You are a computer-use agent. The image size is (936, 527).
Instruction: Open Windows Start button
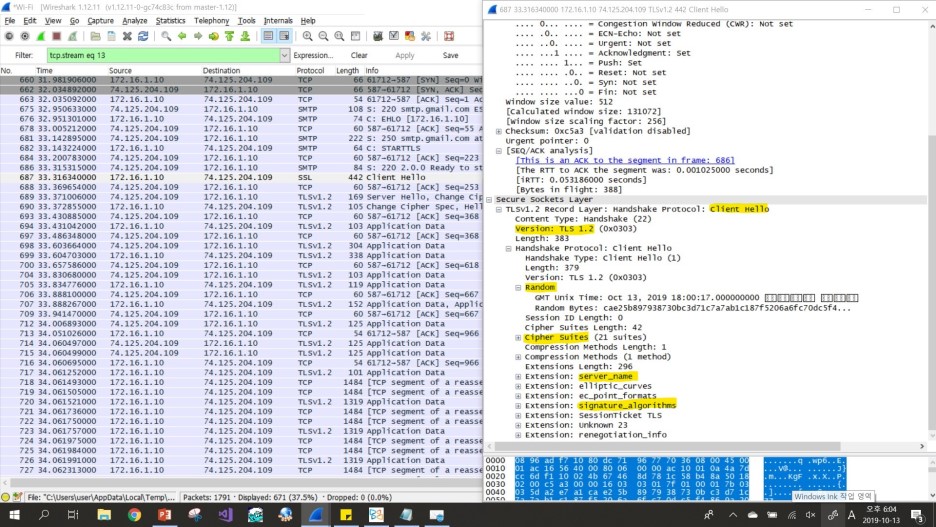pos(14,514)
